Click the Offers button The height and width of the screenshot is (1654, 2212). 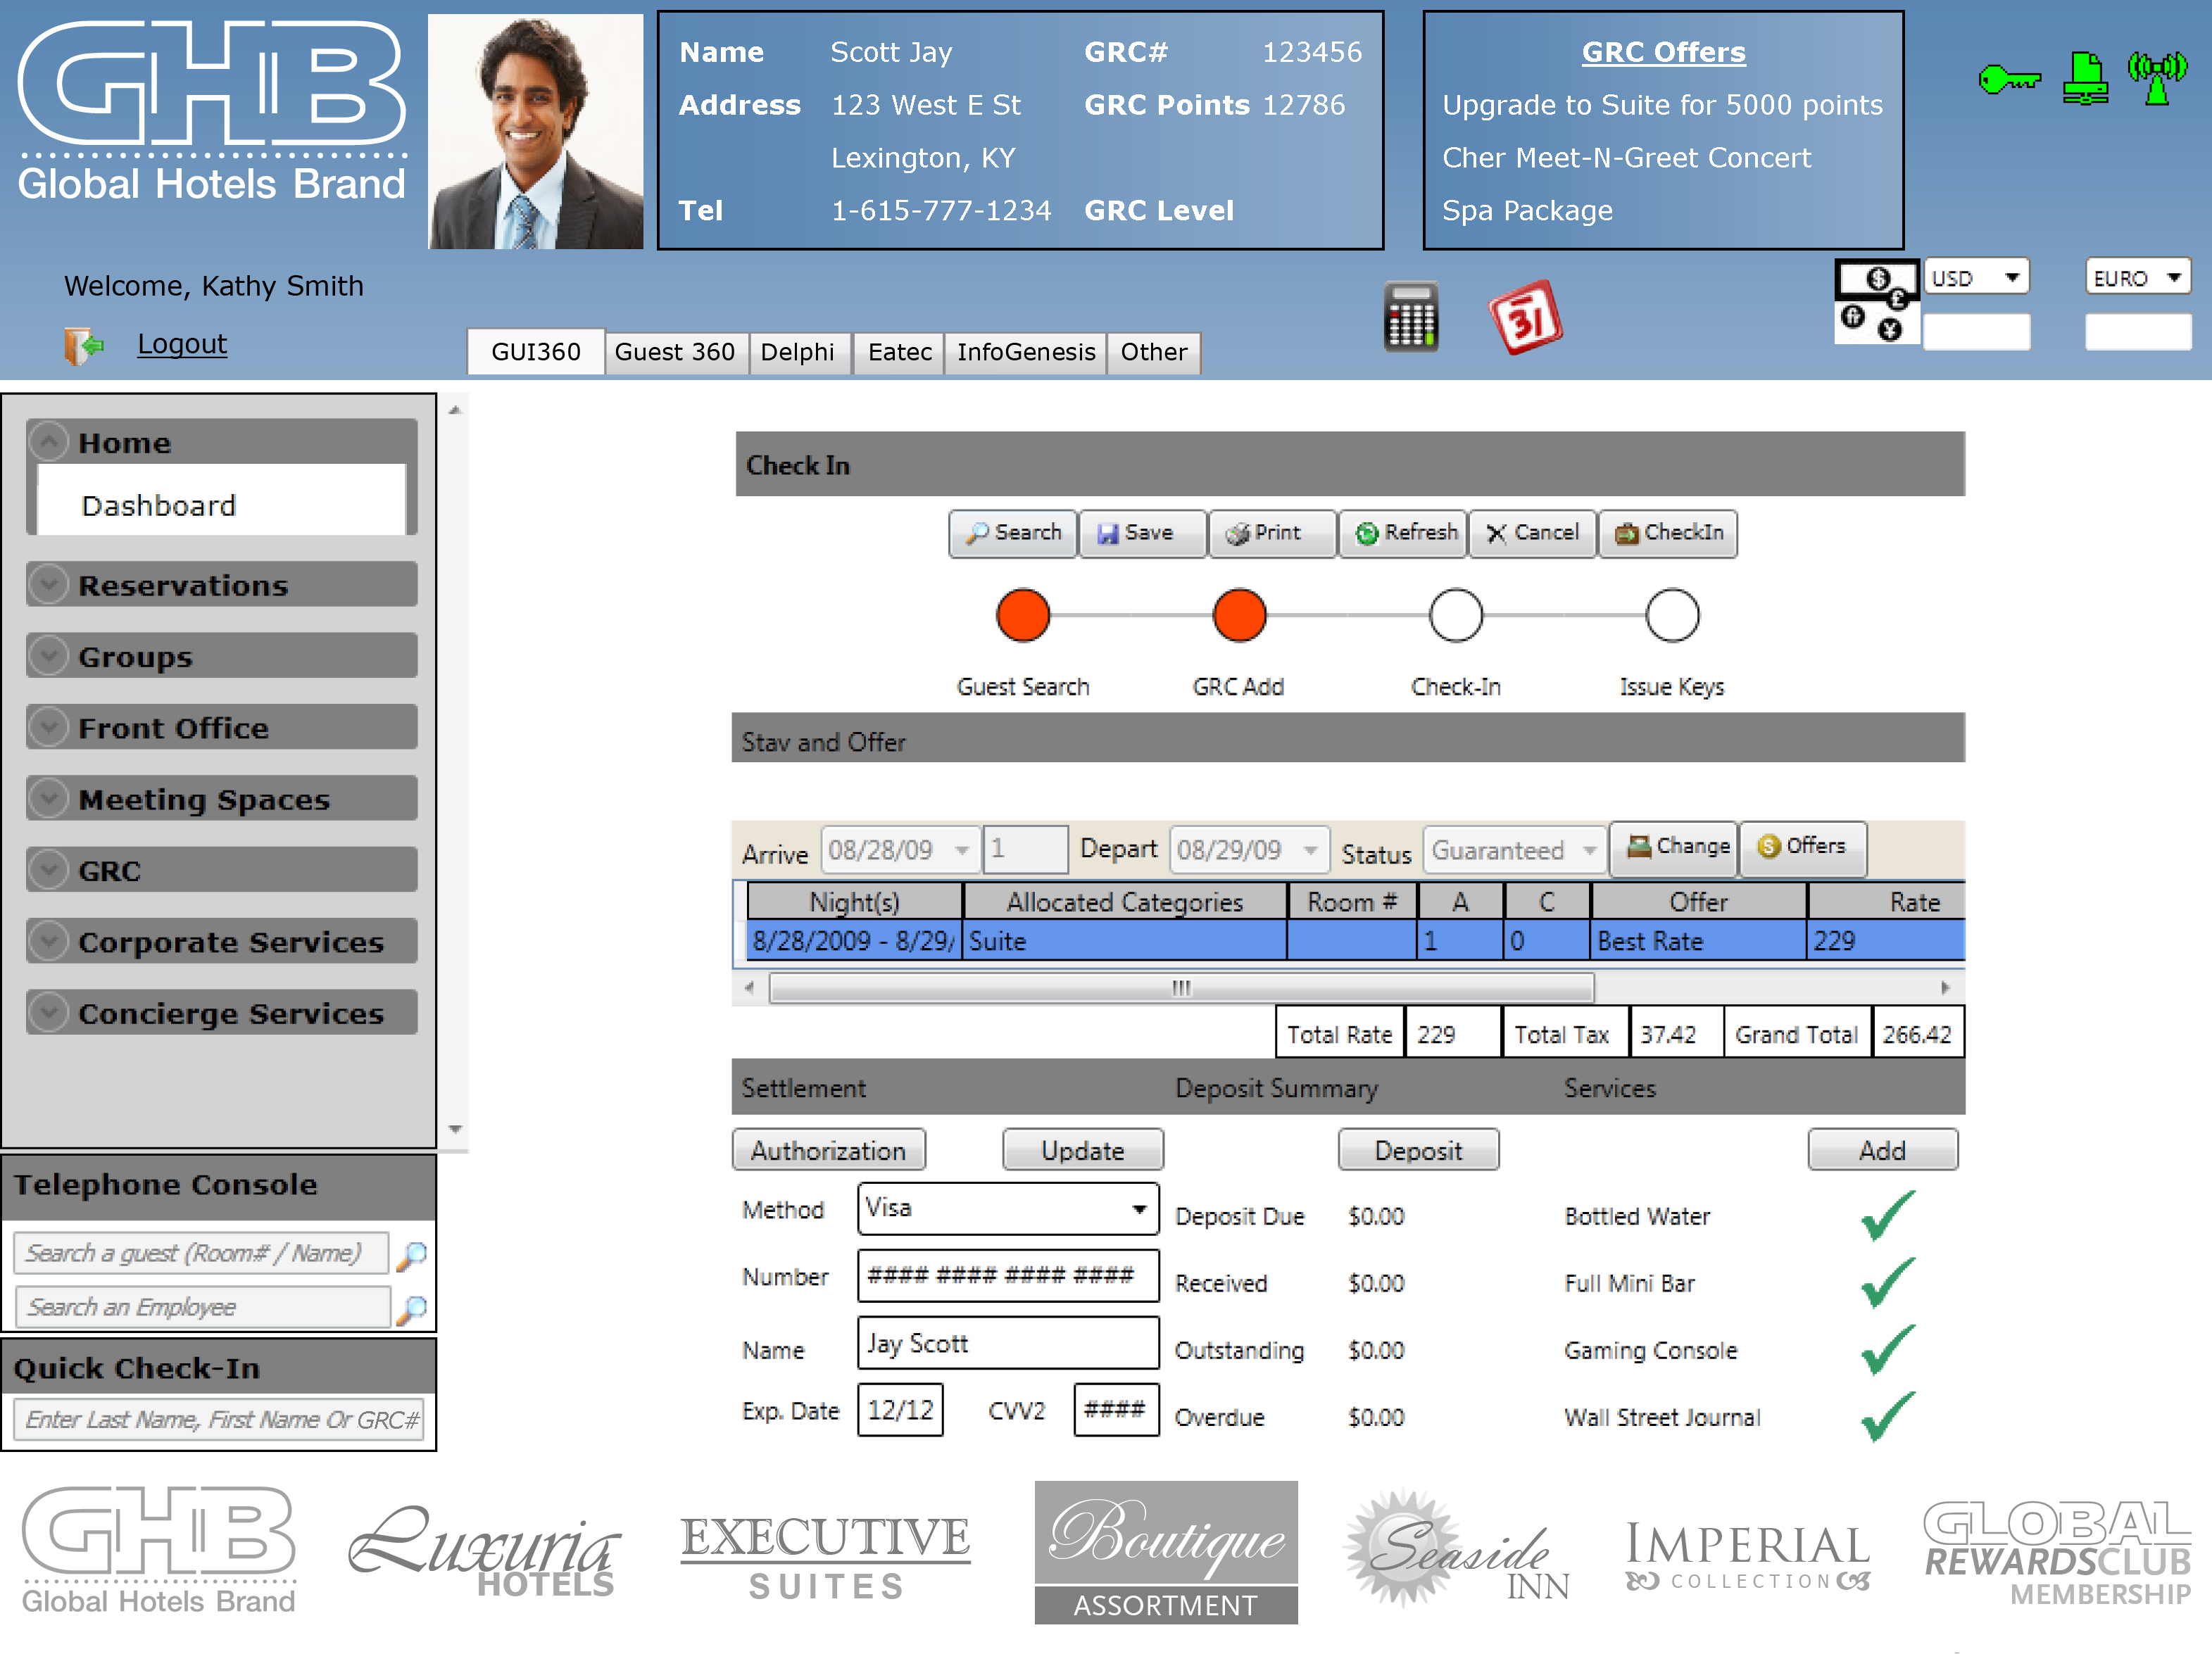pos(1803,848)
